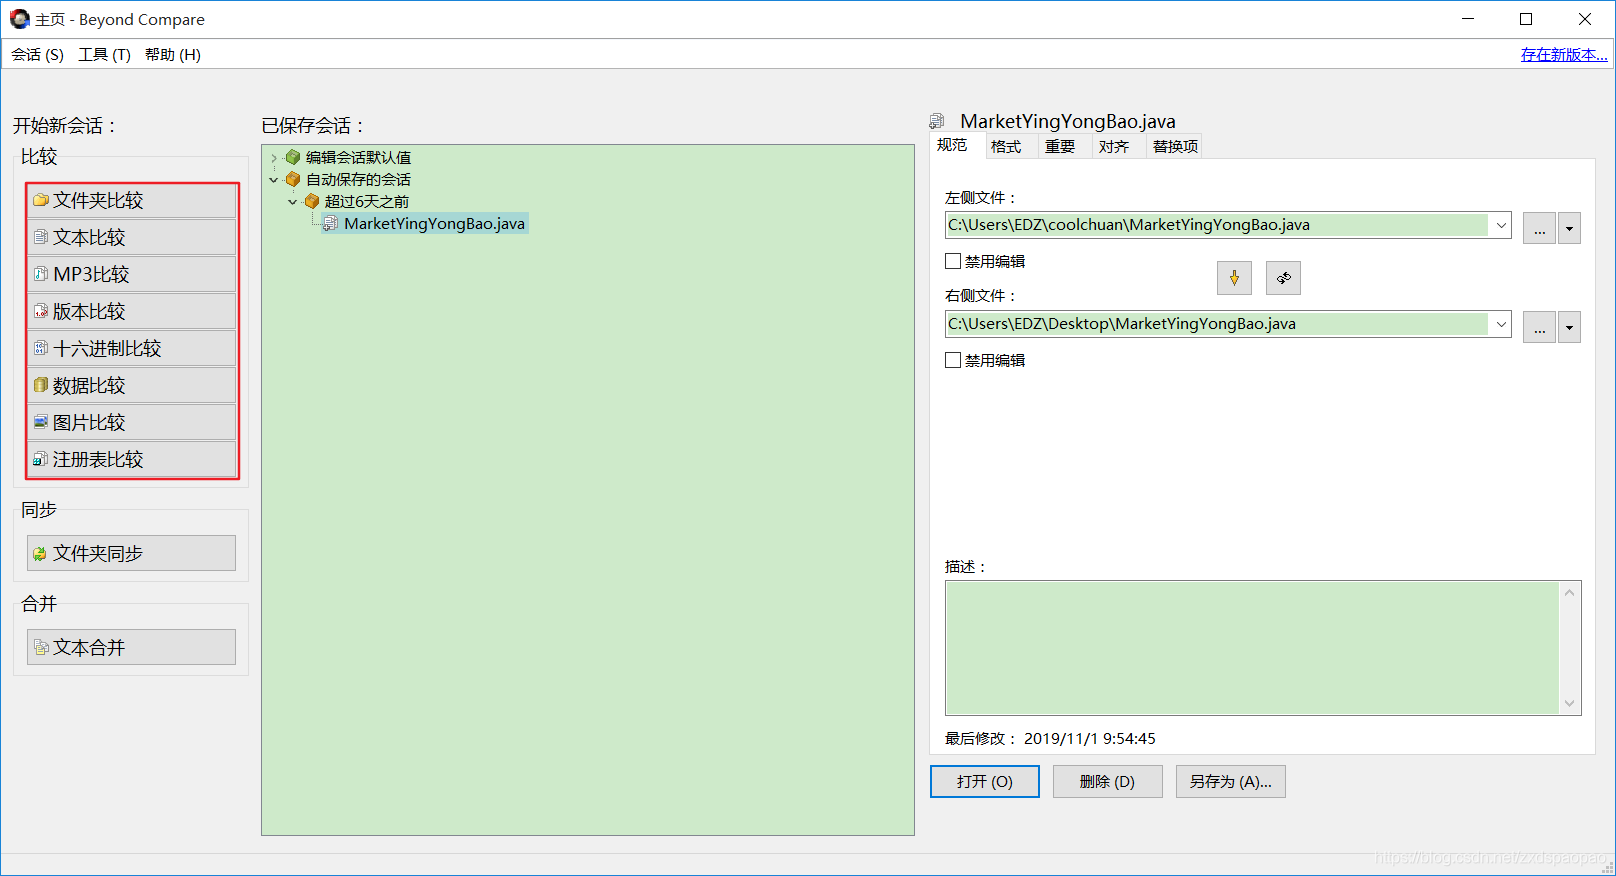Click the swap left and right files icon
This screenshot has height=876, width=1616.
point(1283,278)
